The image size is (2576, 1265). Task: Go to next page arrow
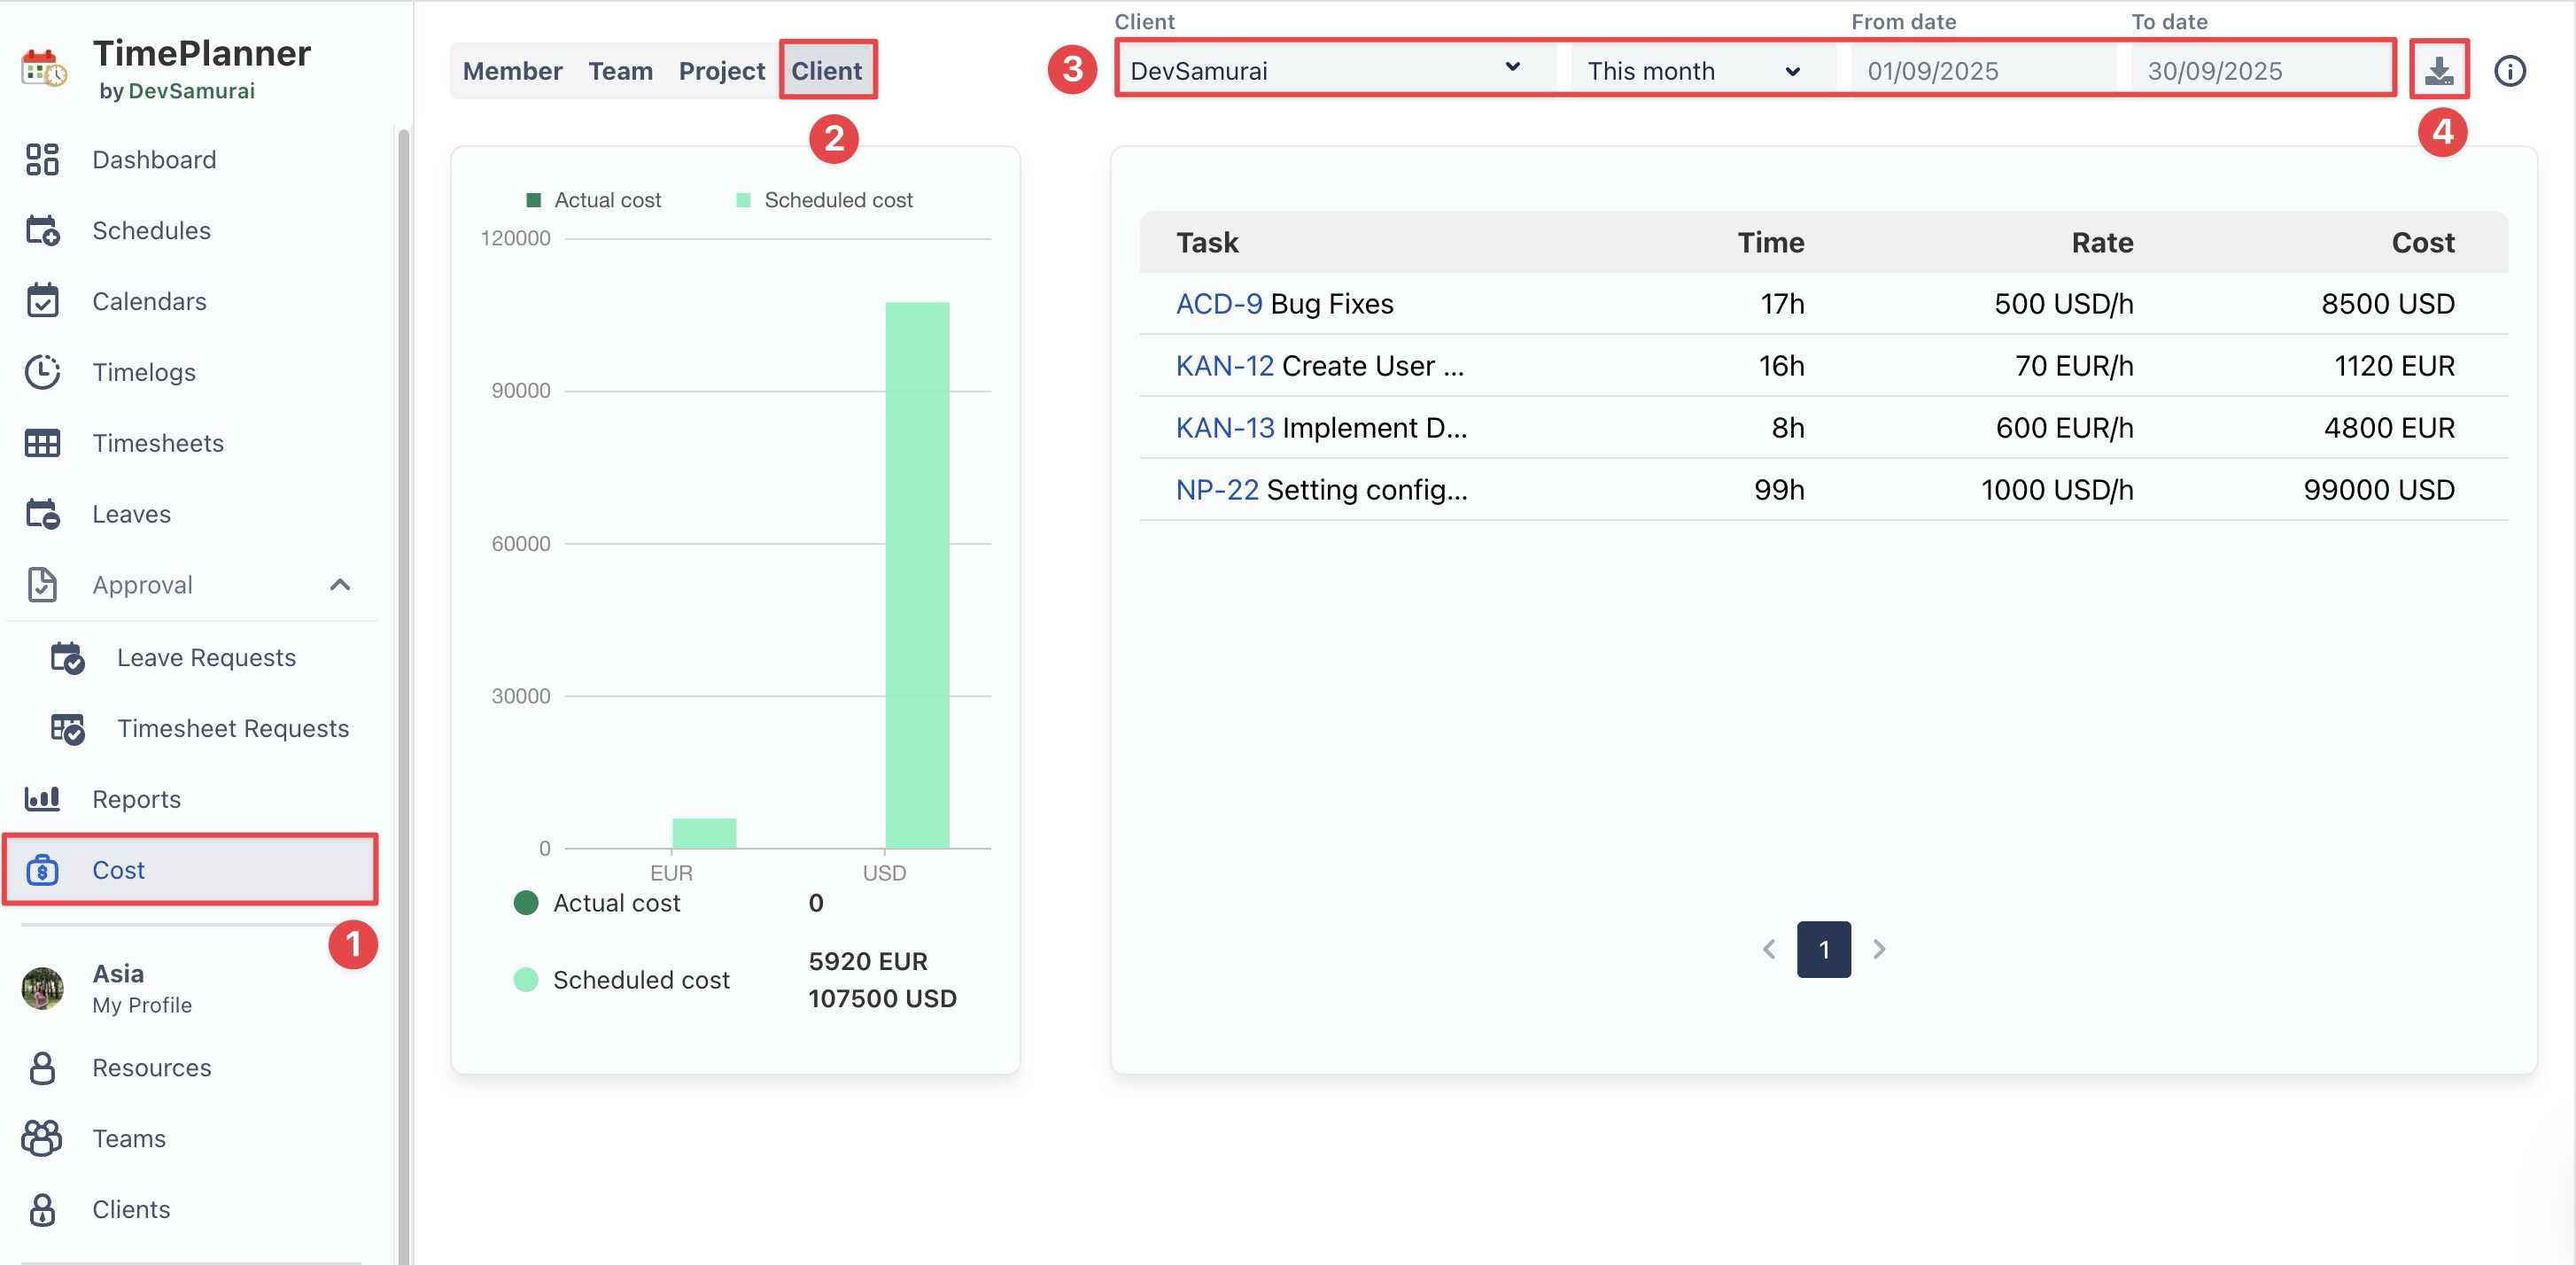[x=1879, y=948]
